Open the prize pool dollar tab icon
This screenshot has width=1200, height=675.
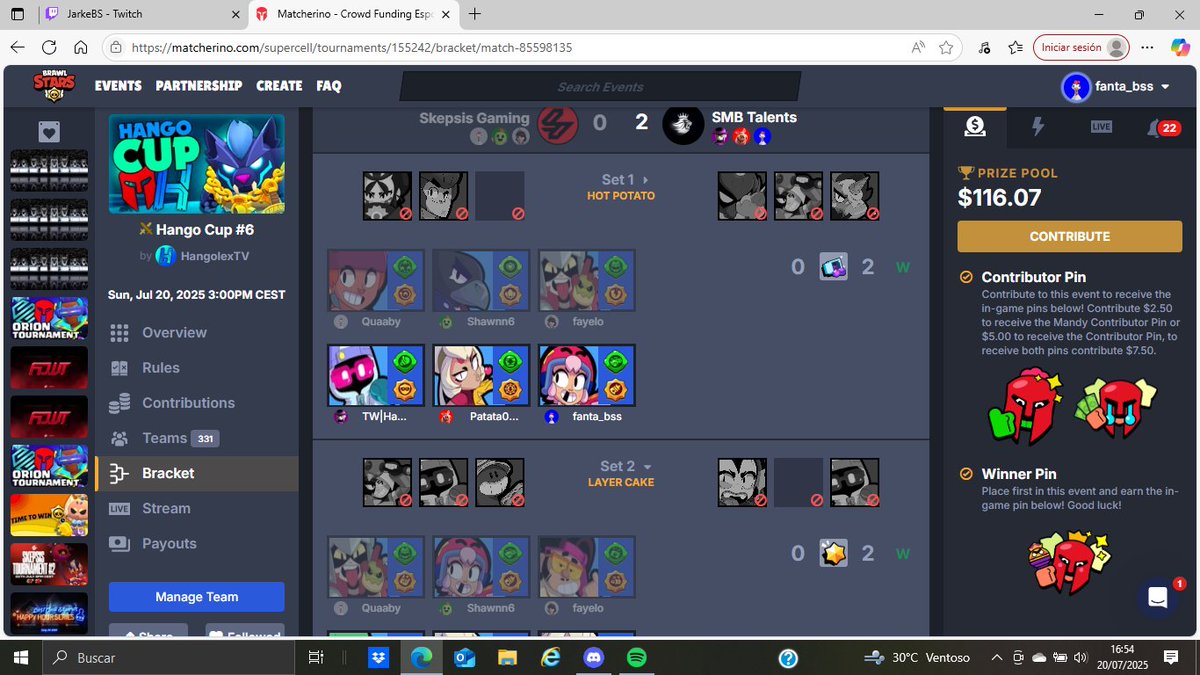pos(975,127)
